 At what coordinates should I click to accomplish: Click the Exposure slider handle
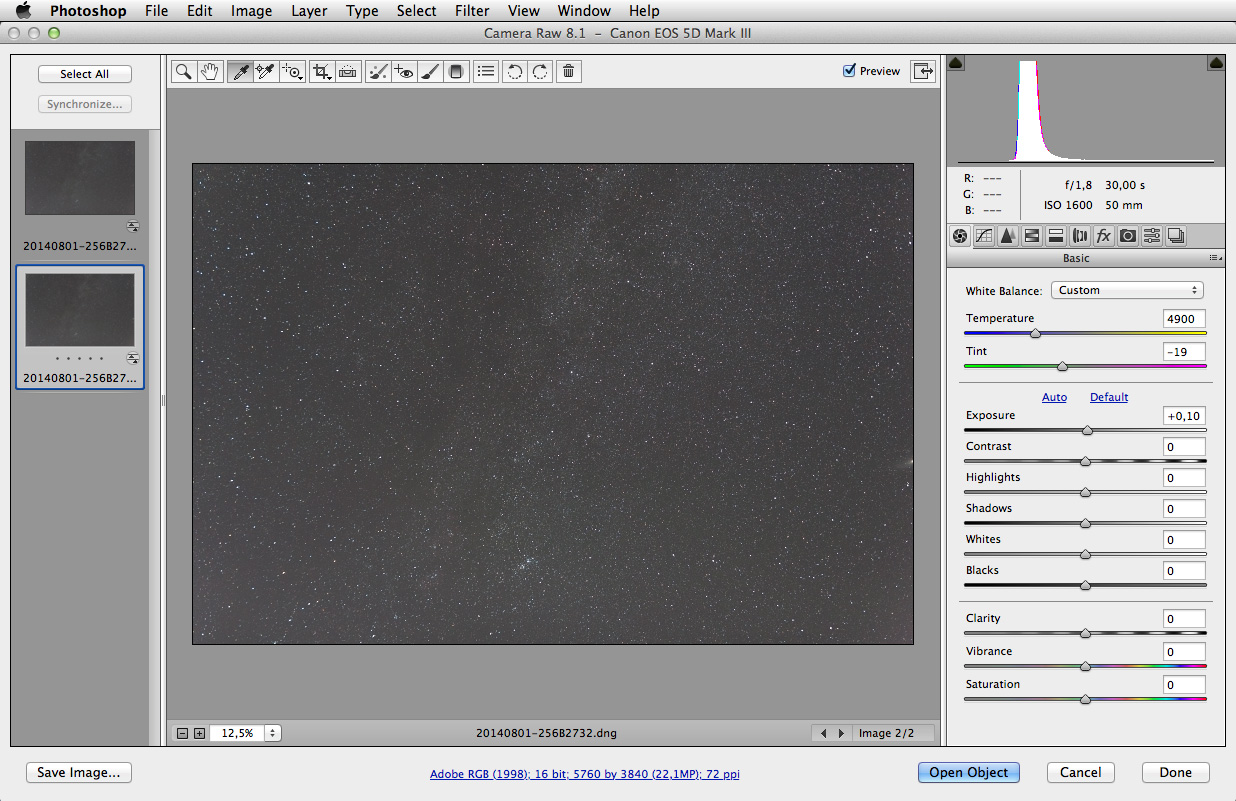coord(1087,430)
